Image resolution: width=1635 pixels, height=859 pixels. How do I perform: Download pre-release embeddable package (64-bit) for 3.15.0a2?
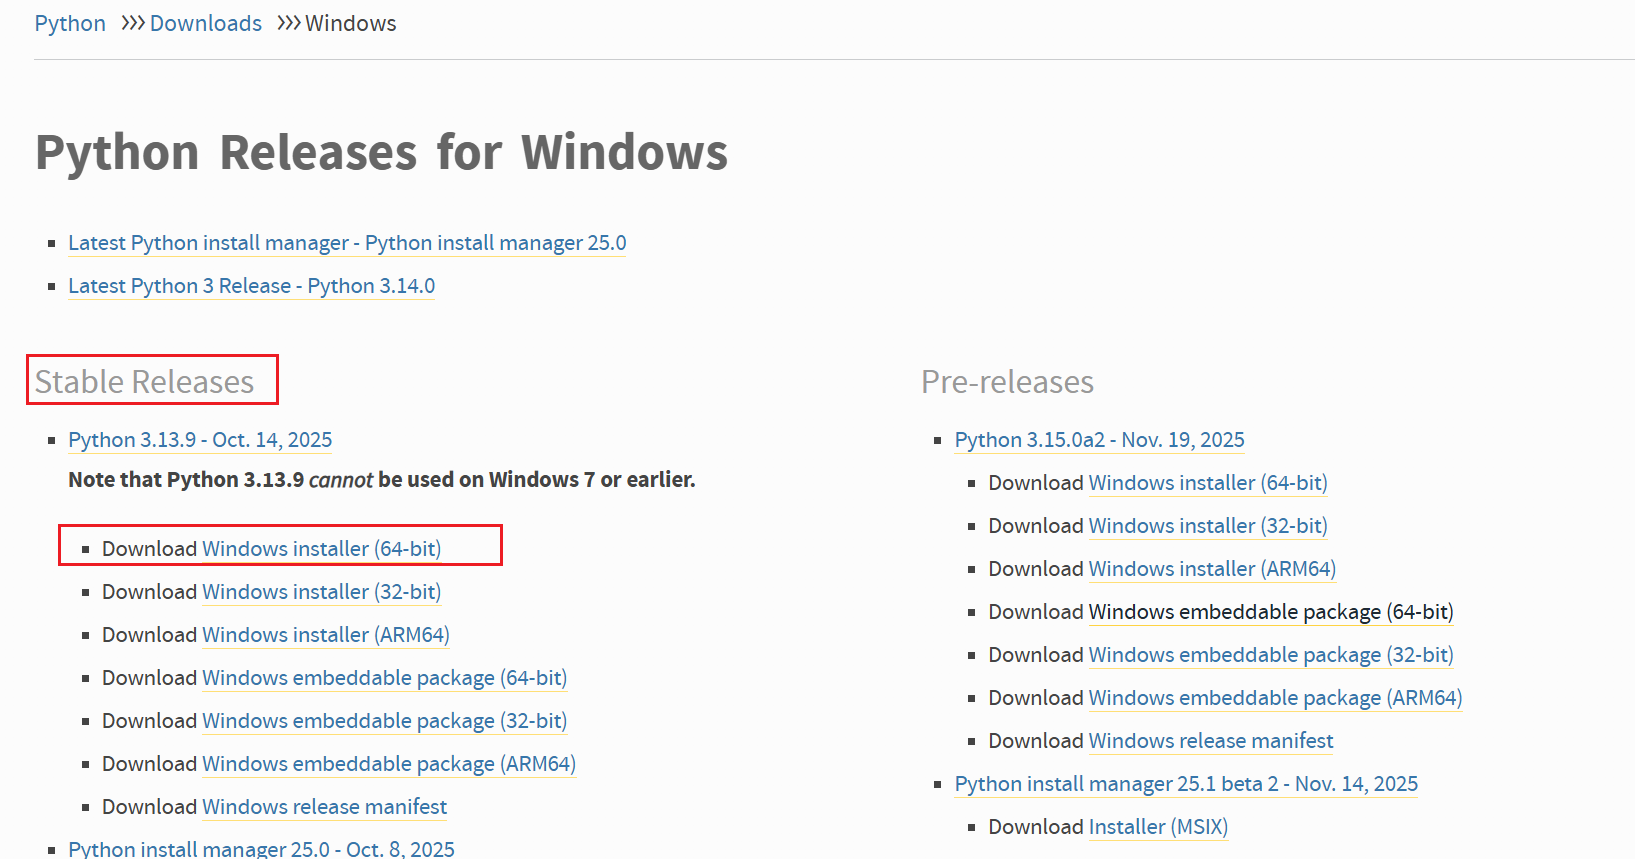coord(1271,612)
